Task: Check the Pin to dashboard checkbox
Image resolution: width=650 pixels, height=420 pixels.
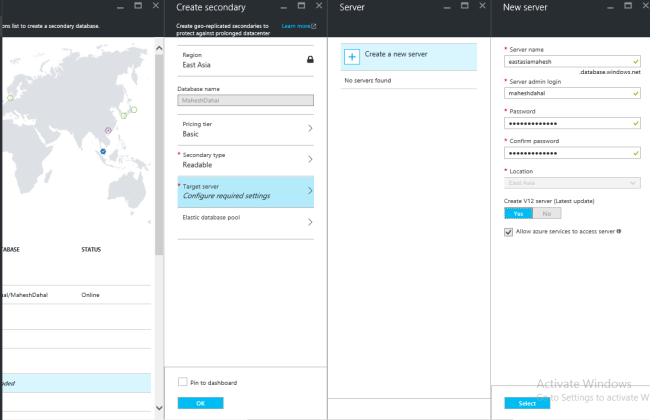Action: 182,382
